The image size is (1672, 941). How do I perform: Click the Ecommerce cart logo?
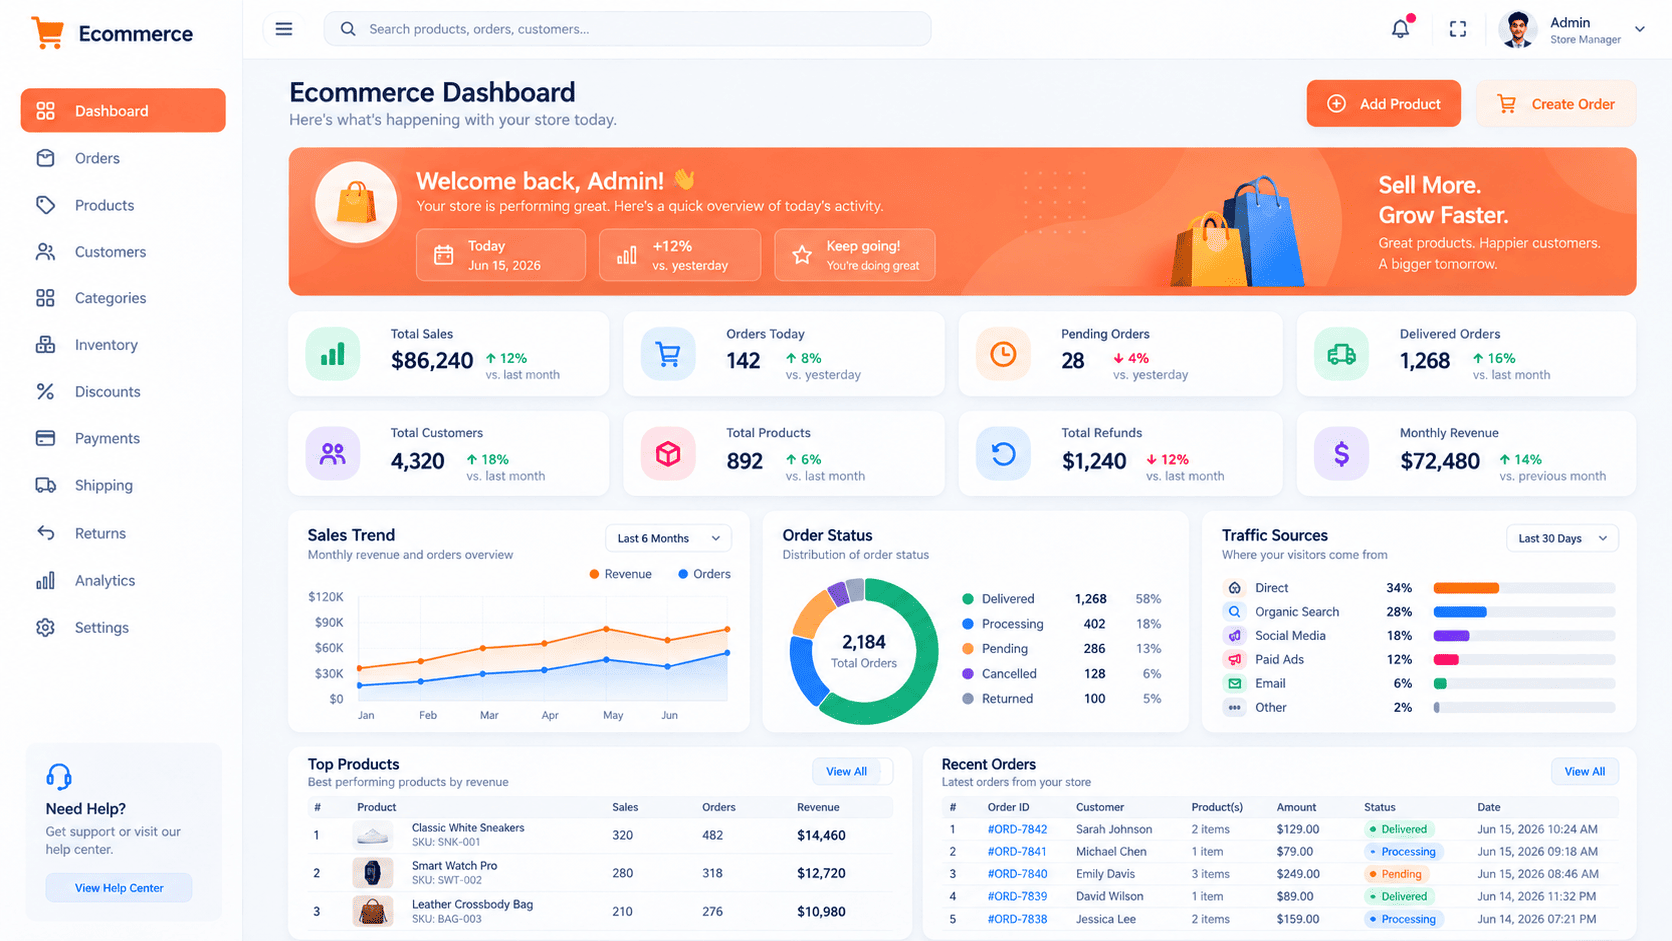(47, 32)
